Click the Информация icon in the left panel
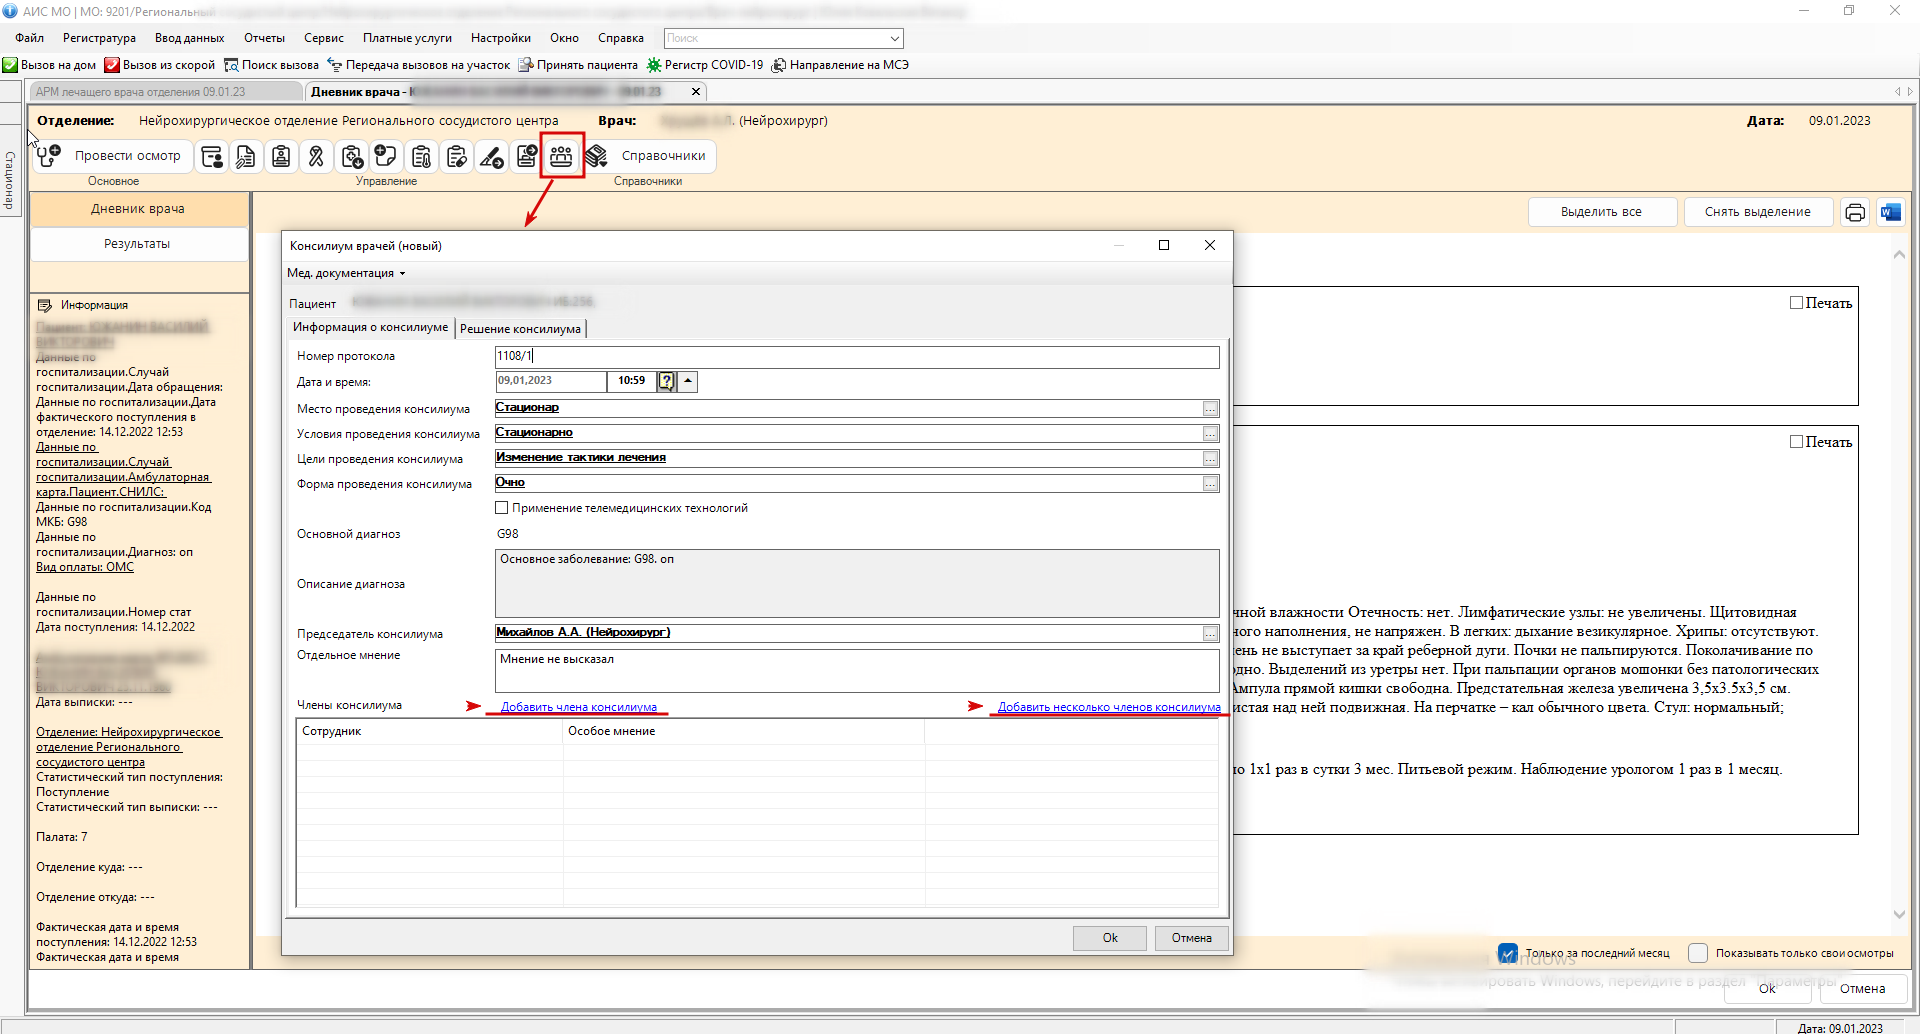This screenshot has height=1034, width=1920. [44, 305]
